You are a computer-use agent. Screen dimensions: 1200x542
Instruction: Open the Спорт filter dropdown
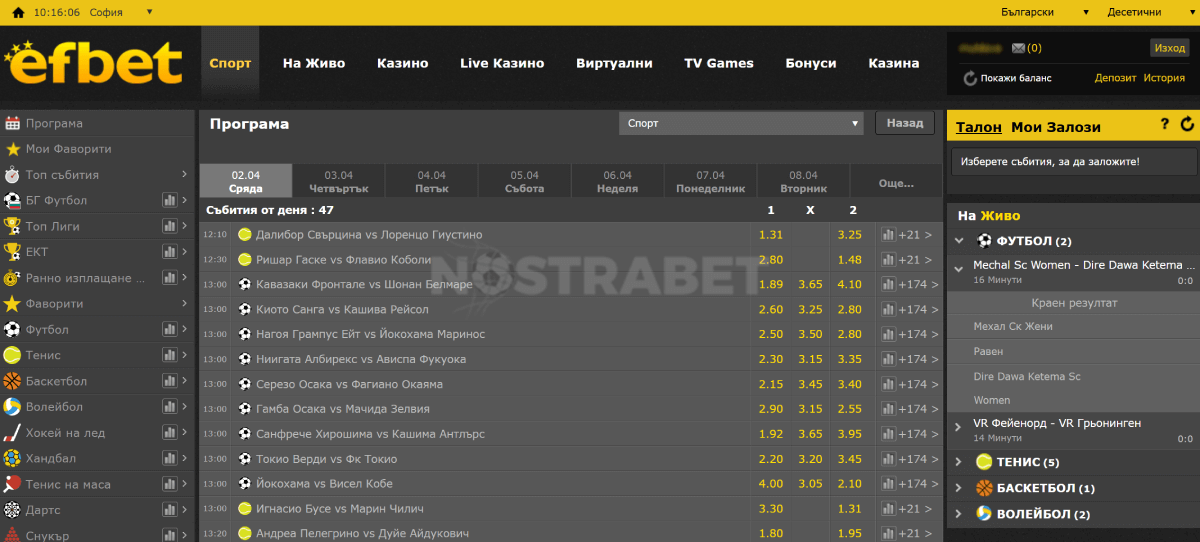pos(741,124)
